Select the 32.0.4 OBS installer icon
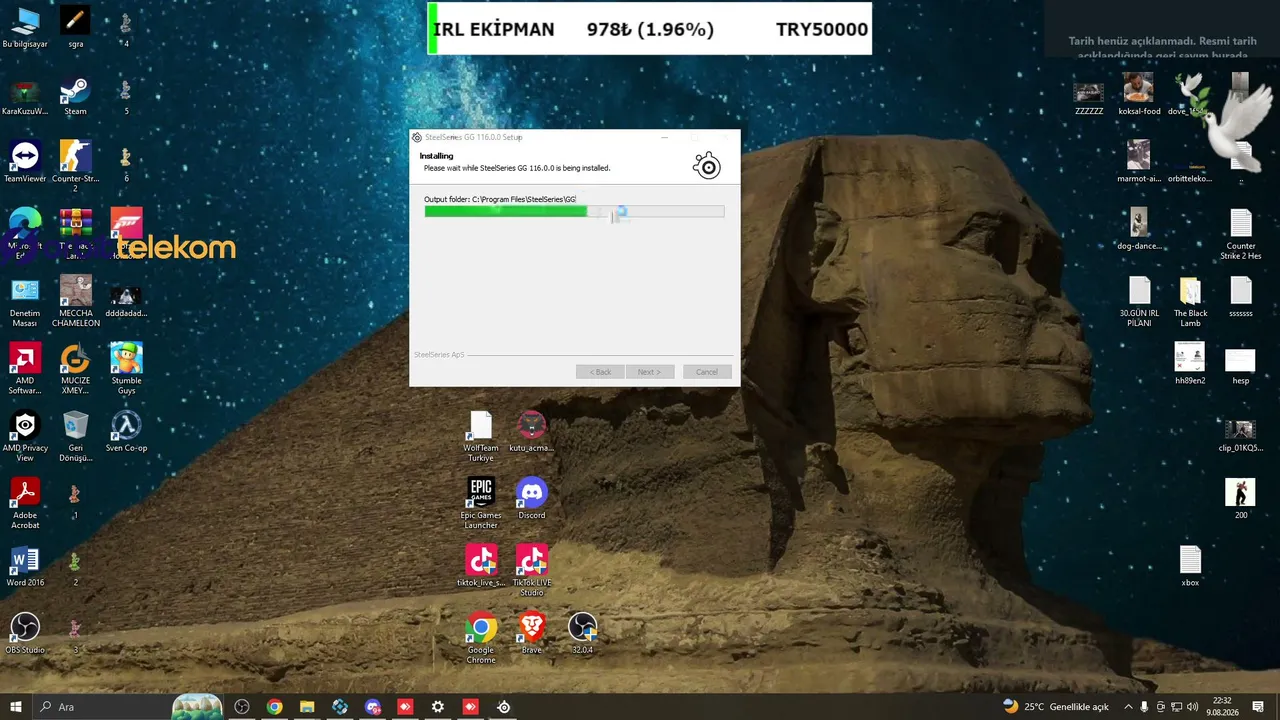Image resolution: width=1280 pixels, height=720 pixels. (x=582, y=634)
